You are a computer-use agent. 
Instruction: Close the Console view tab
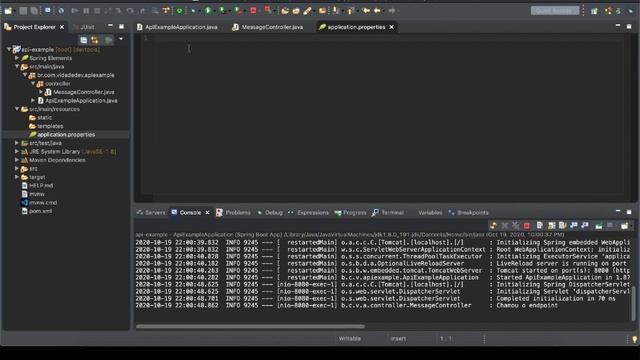pyautogui.click(x=207, y=213)
